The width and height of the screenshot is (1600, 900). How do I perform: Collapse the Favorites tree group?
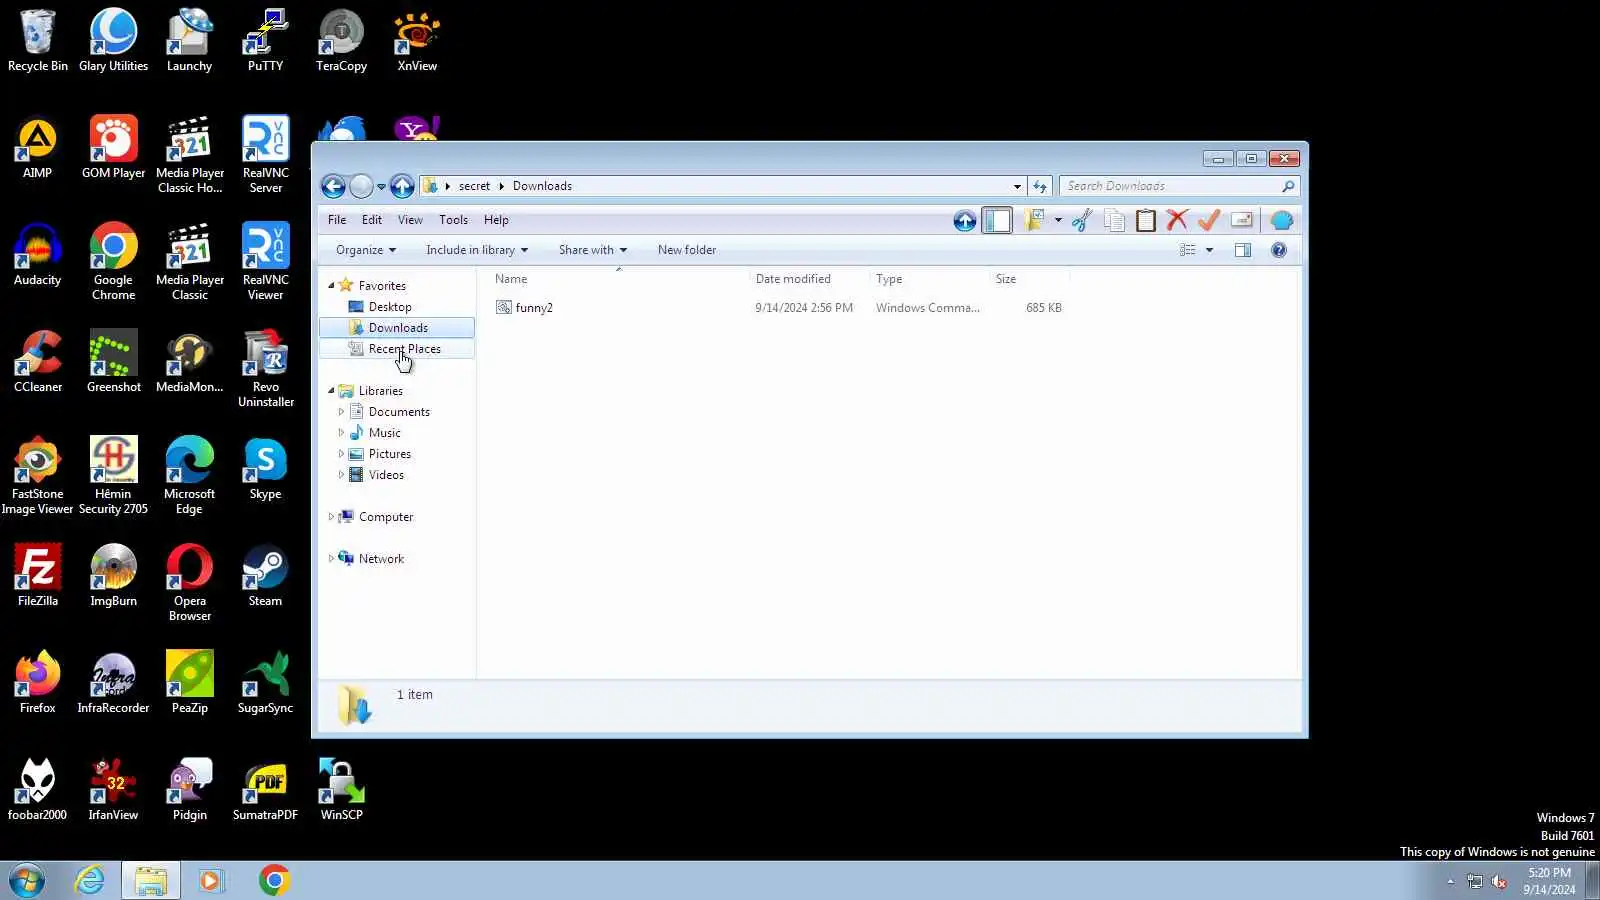[331, 286]
